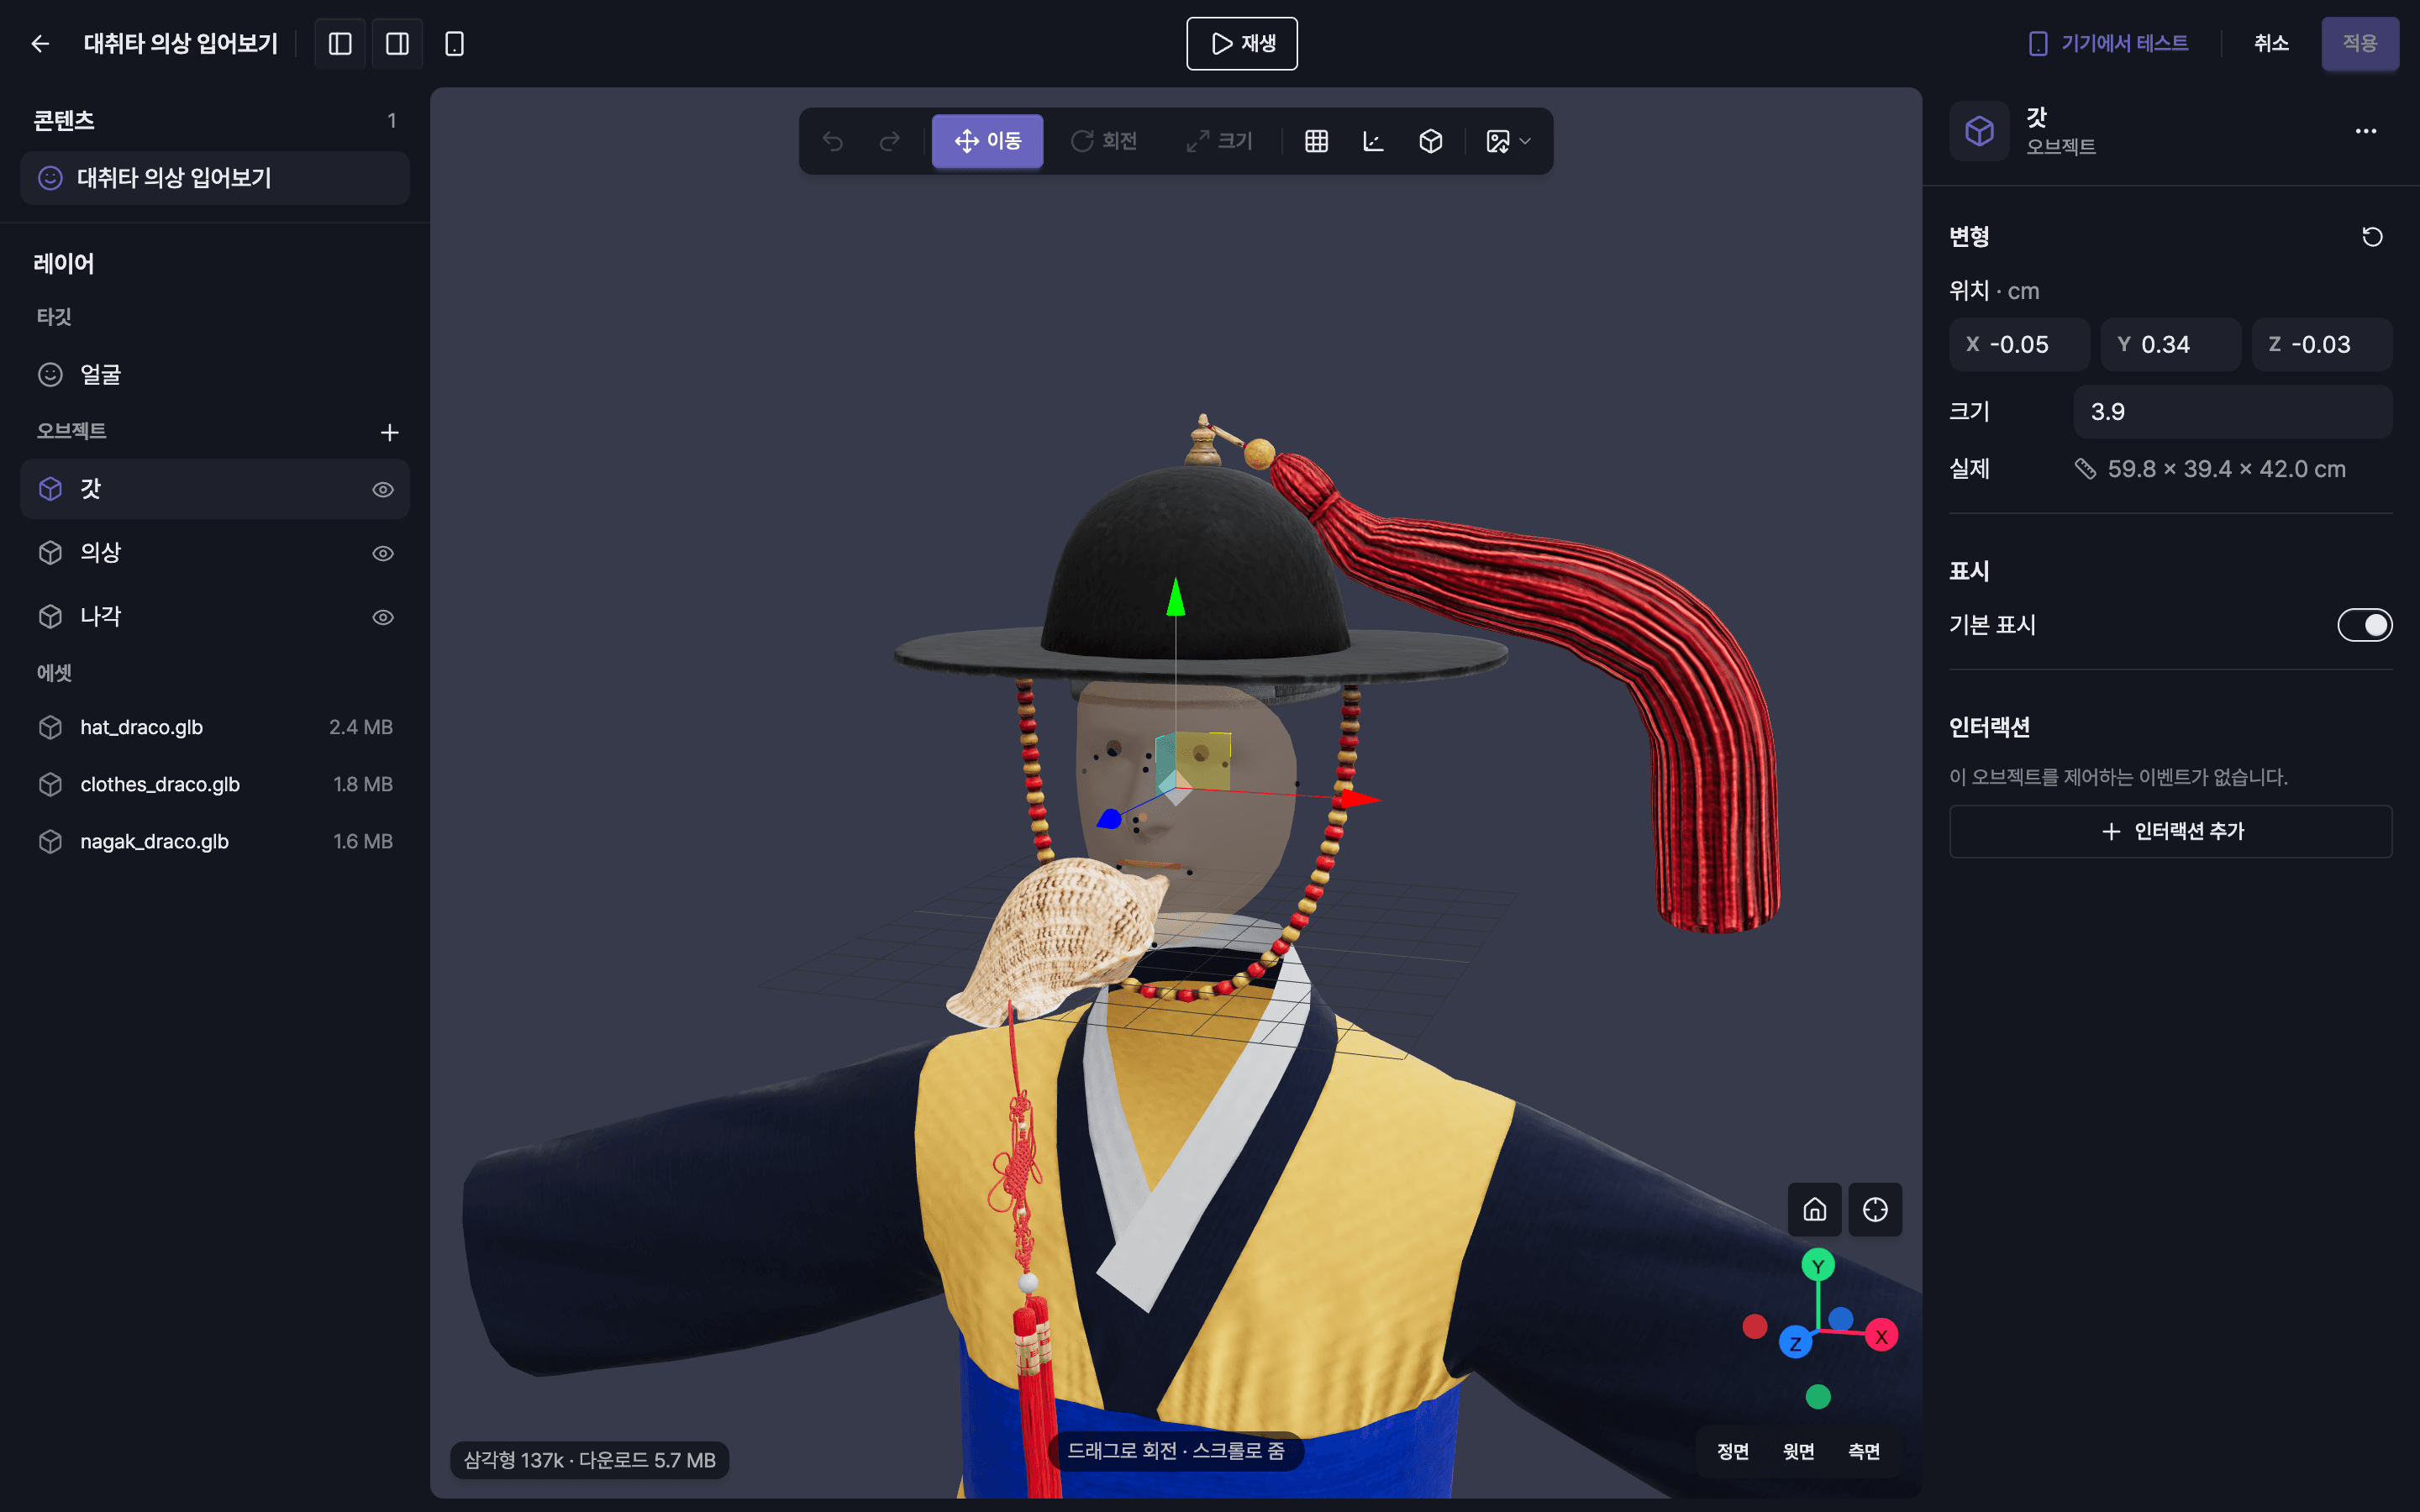Viewport: 2420px width, 1512px height.
Task: Open the background image dropdown arrow
Action: pyautogui.click(x=1525, y=141)
